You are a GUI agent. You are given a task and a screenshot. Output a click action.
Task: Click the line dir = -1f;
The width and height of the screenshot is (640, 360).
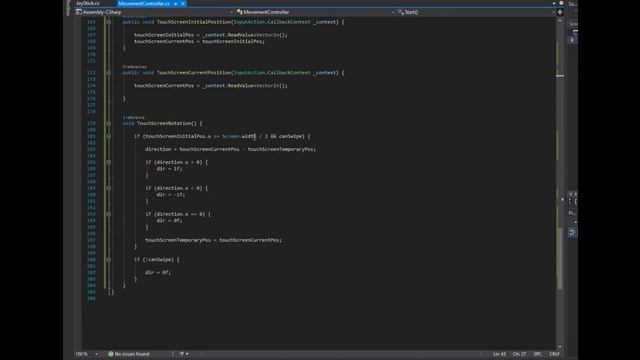171,195
